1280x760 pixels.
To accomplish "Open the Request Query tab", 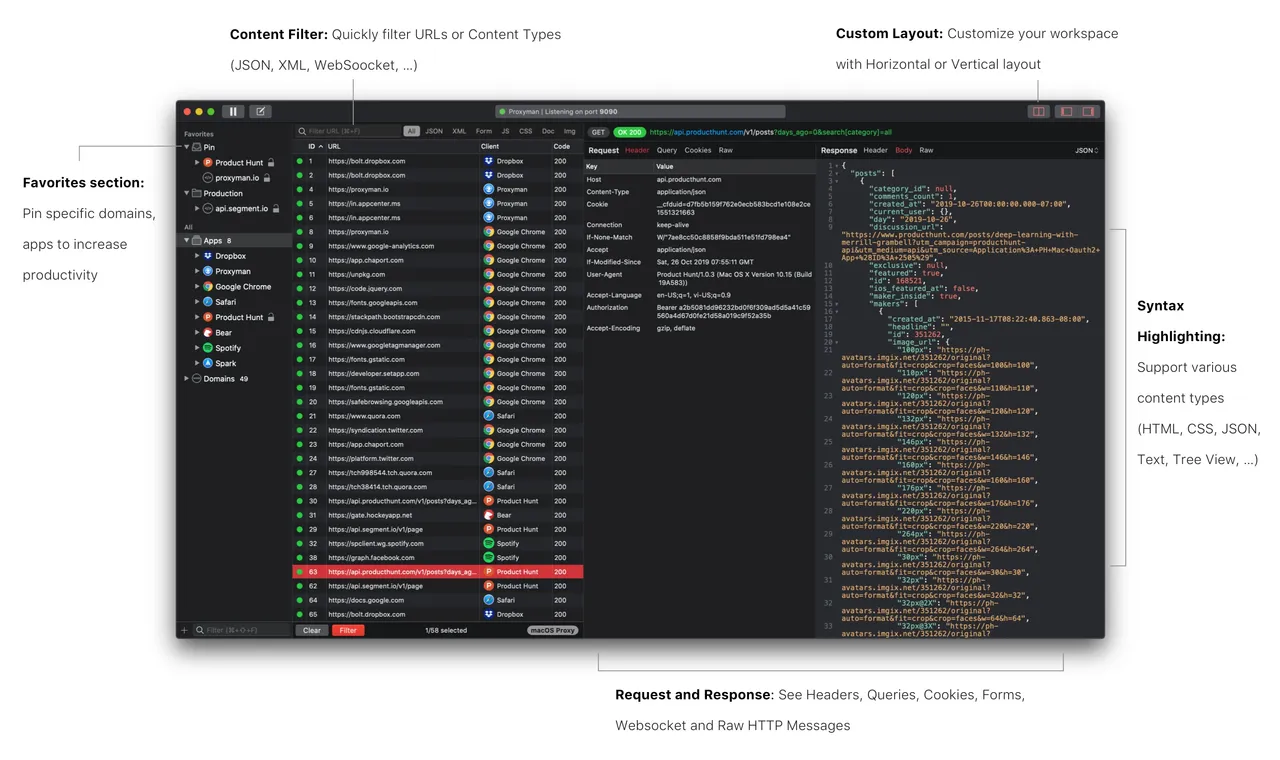I will [x=667, y=150].
